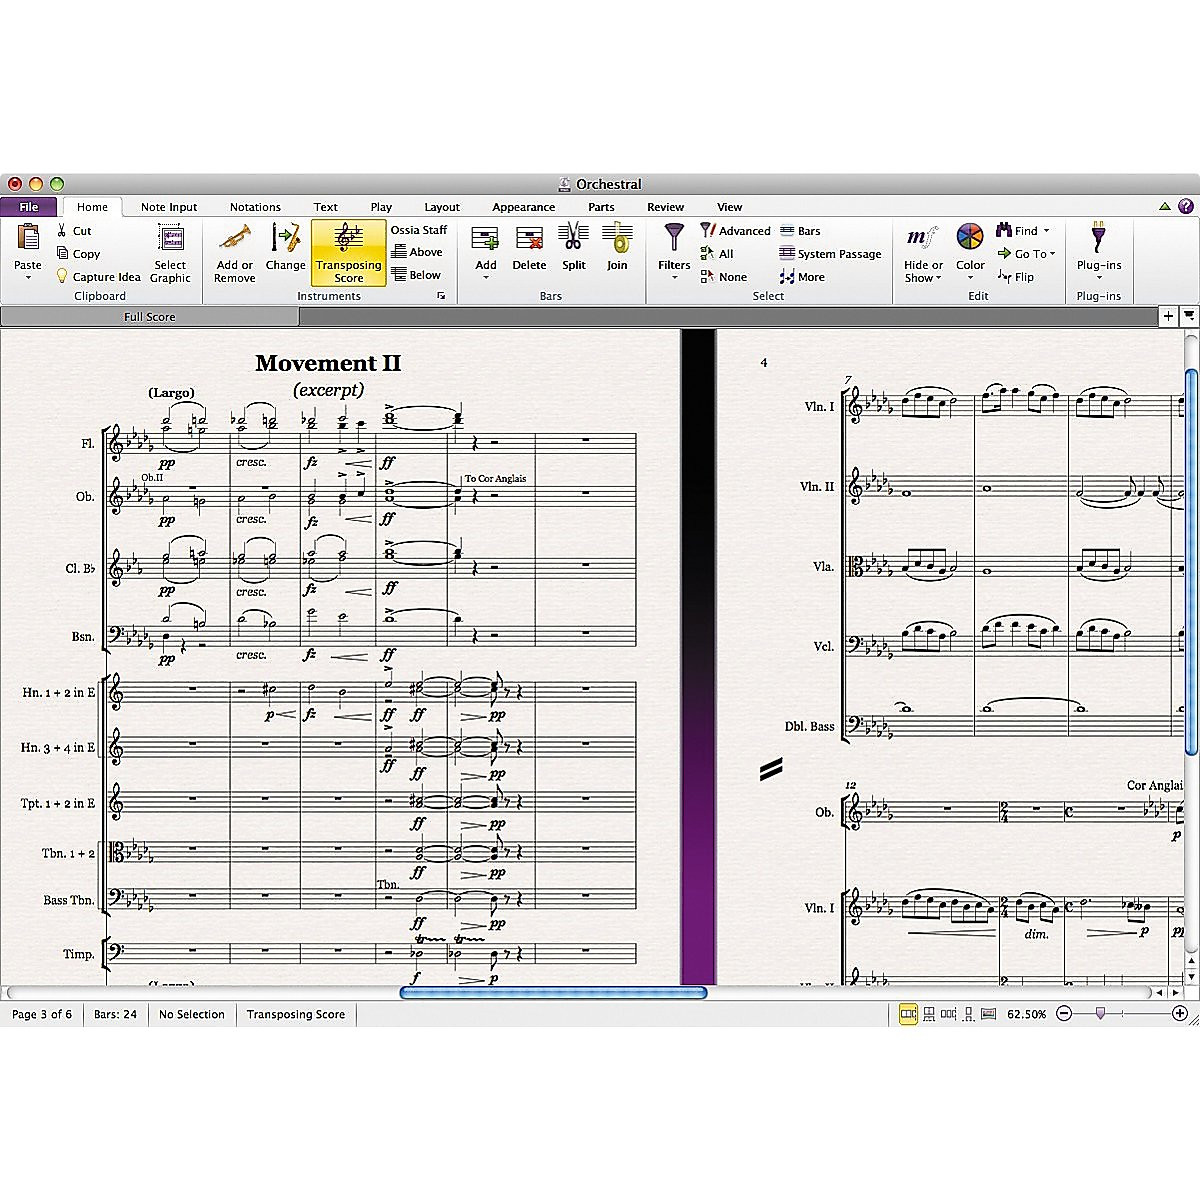Image resolution: width=1200 pixels, height=1200 pixels.
Task: Open the Appearance ribbon tab
Action: pos(523,207)
